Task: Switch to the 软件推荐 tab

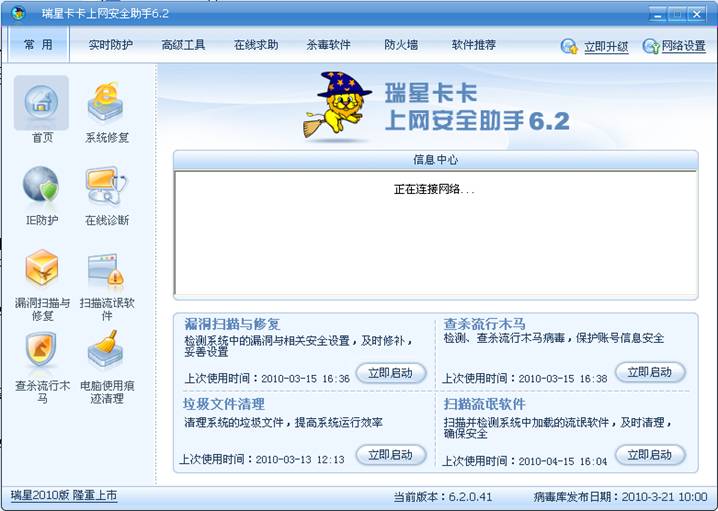Action: [473, 45]
